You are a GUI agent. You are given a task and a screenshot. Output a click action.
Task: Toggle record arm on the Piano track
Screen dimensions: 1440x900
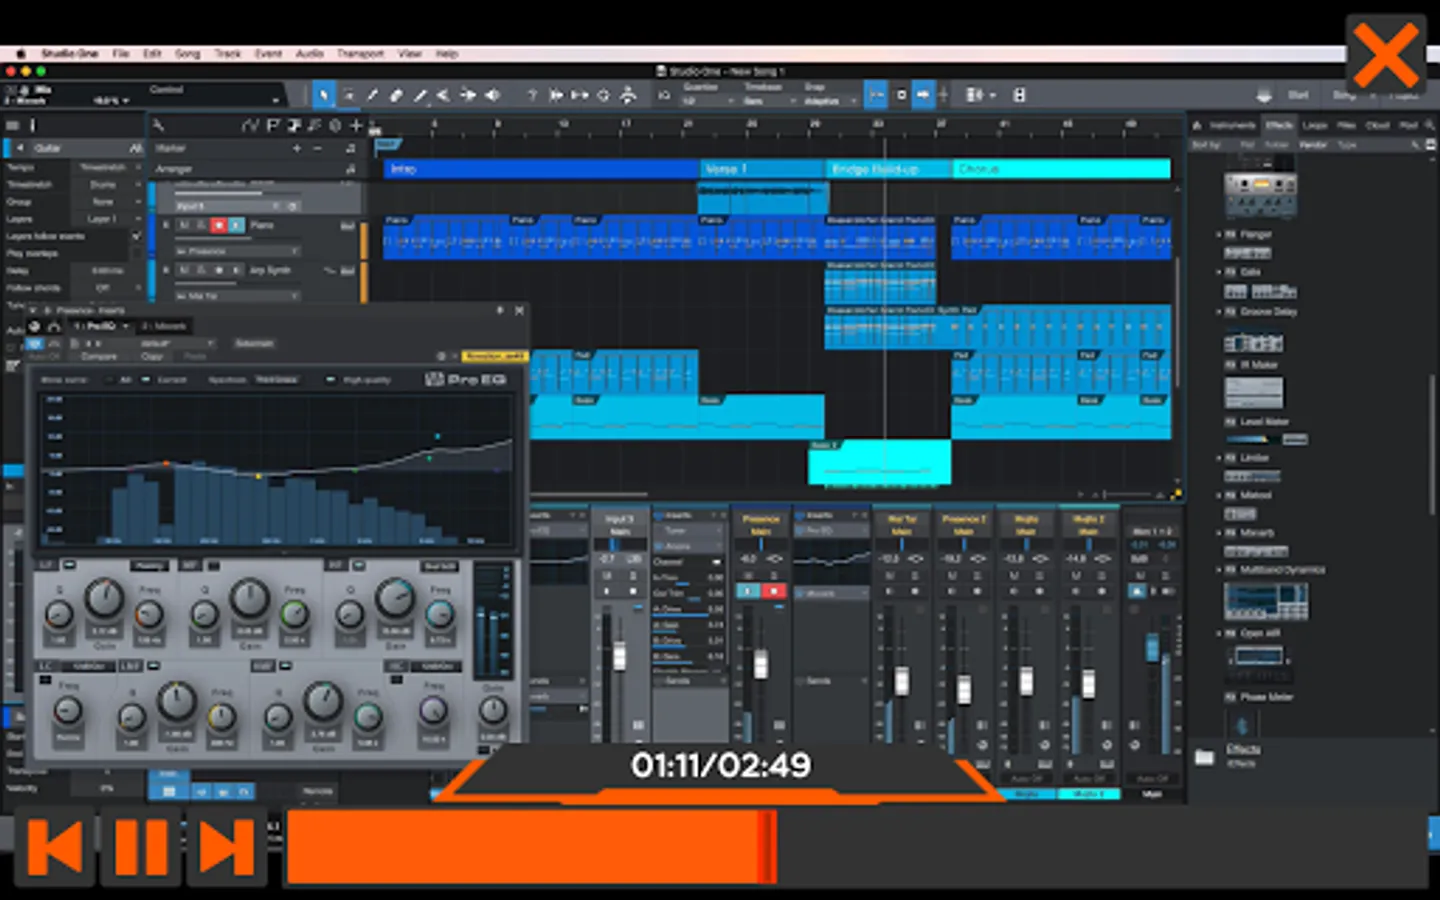point(218,226)
